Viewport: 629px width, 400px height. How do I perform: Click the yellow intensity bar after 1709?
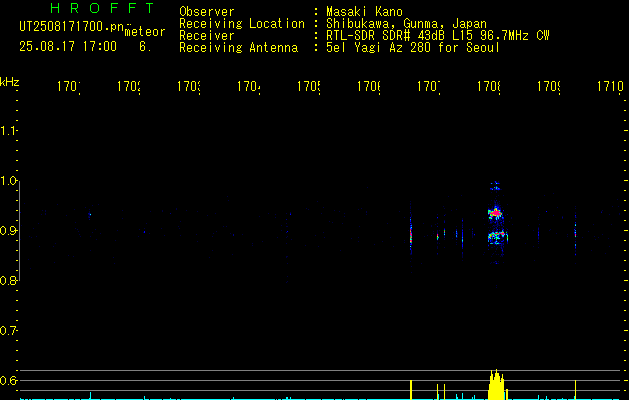coord(576,390)
